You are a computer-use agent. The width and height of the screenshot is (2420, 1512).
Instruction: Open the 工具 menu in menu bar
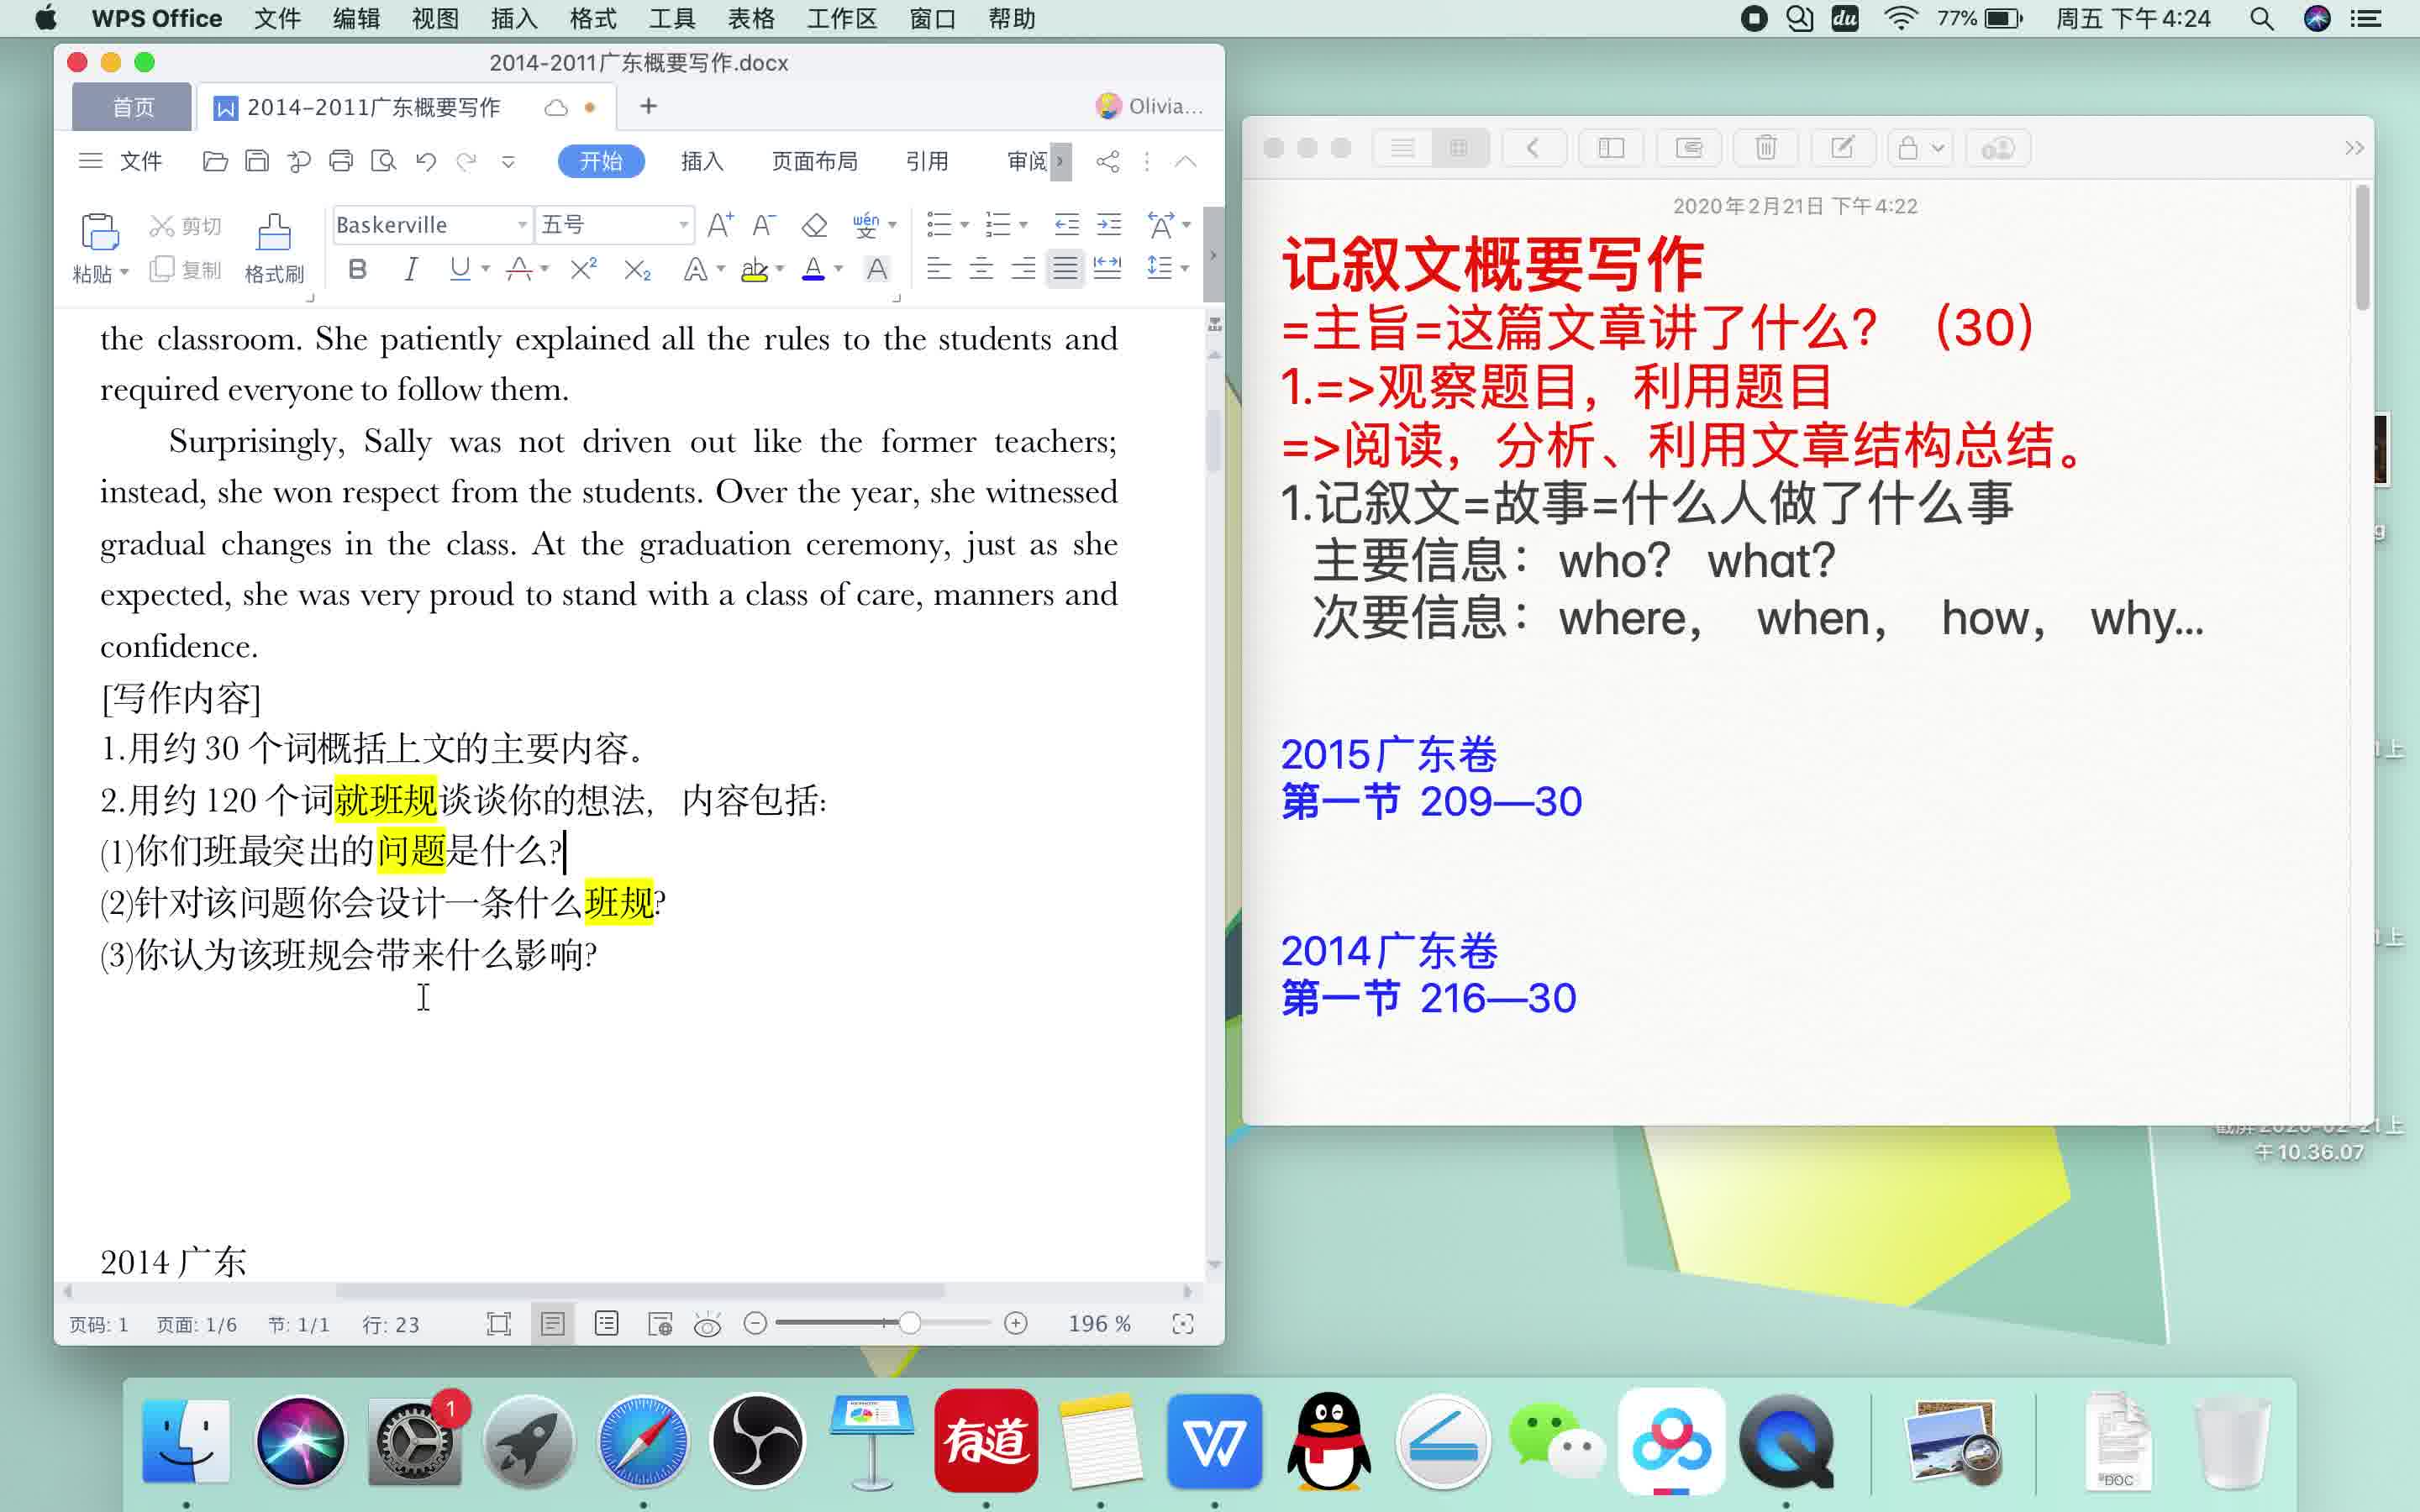coord(671,18)
